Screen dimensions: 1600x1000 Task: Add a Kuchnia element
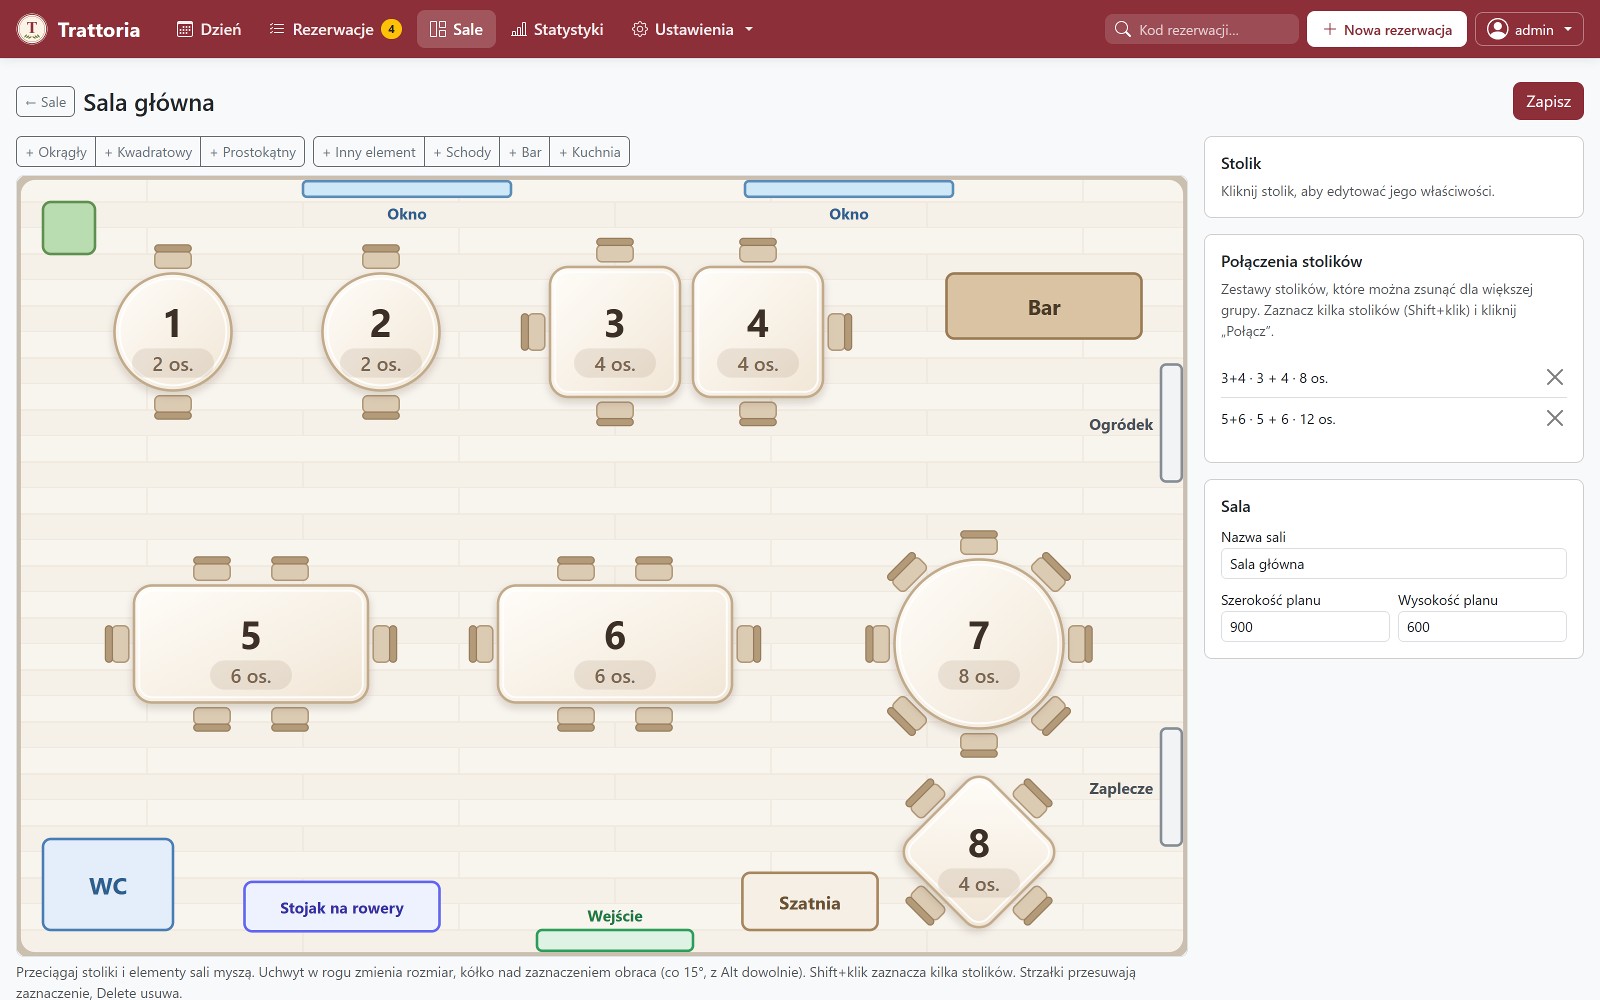pos(590,152)
